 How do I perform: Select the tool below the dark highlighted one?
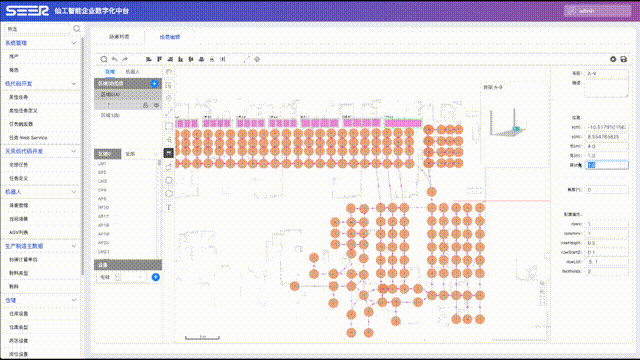[169, 167]
